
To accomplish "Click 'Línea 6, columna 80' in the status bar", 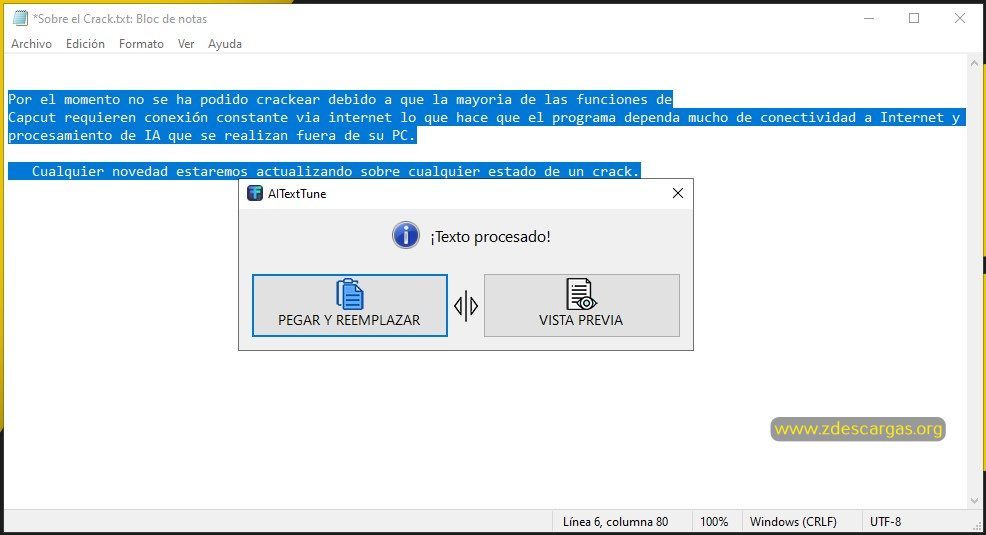I will coord(615,522).
